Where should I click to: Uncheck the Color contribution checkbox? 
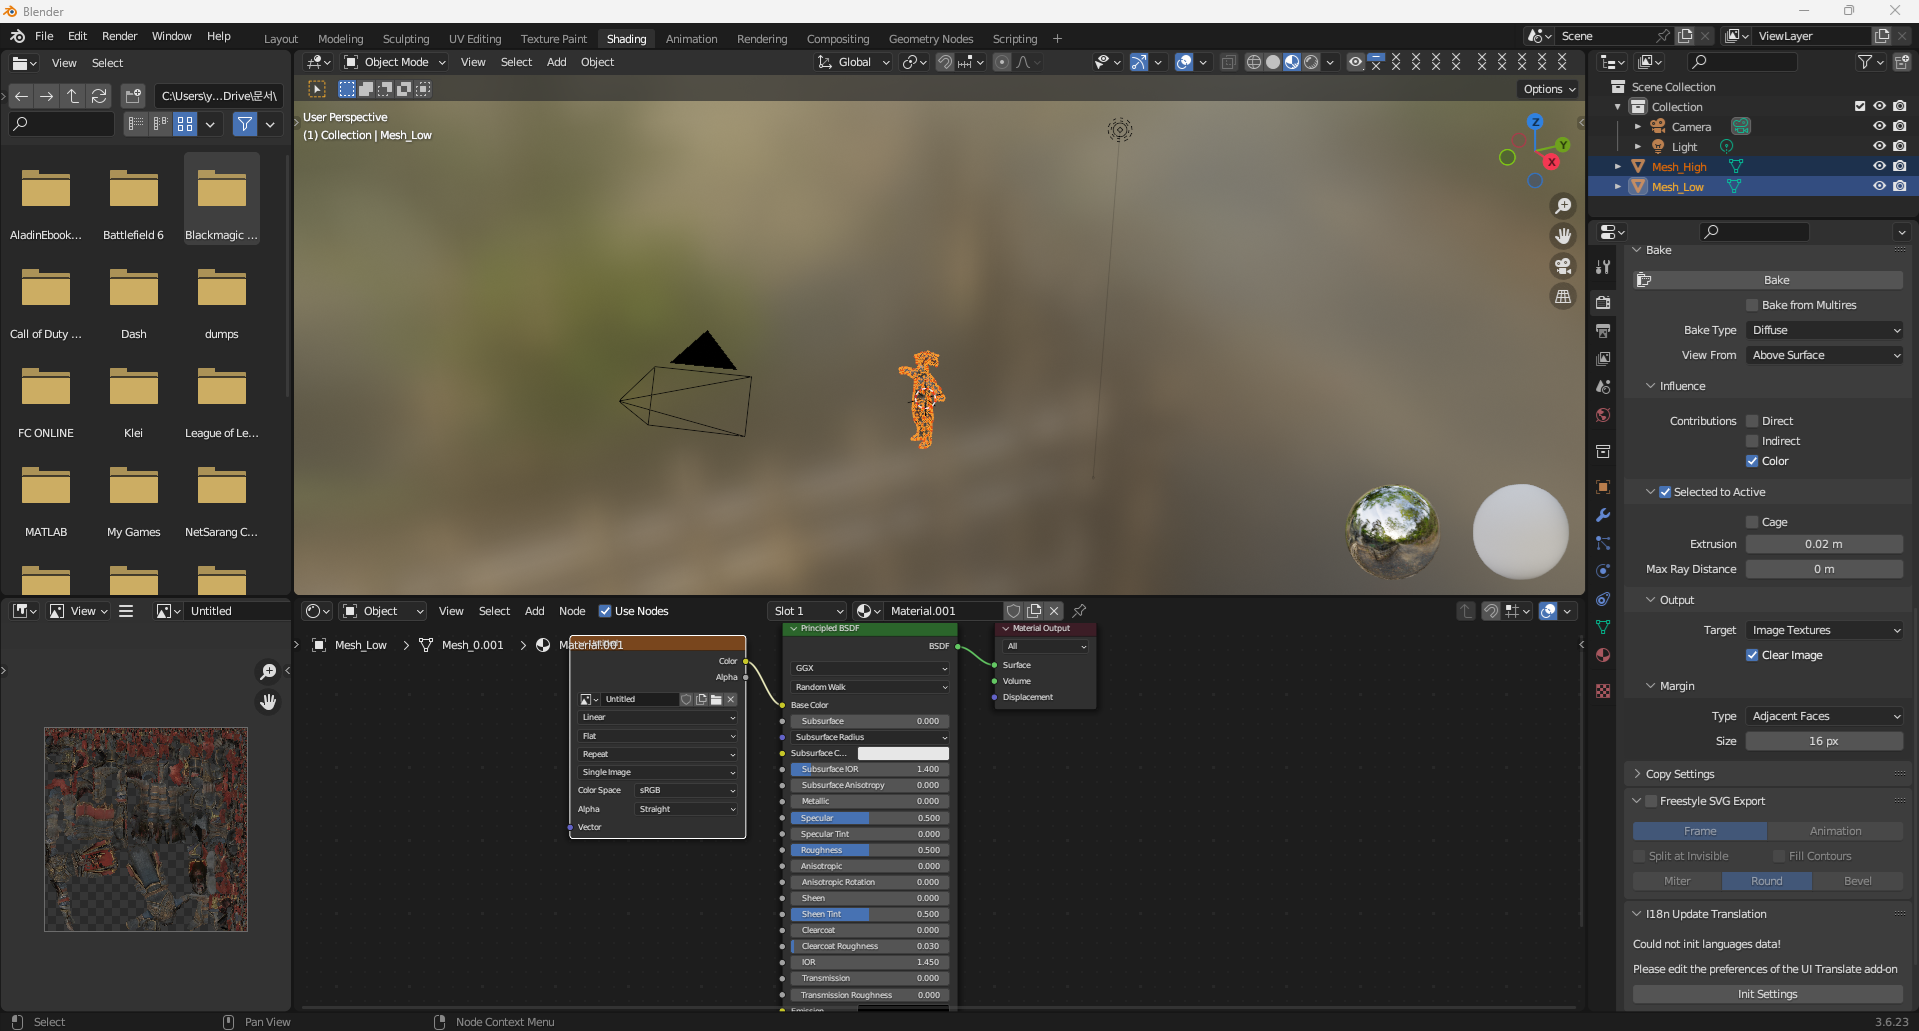(1752, 461)
